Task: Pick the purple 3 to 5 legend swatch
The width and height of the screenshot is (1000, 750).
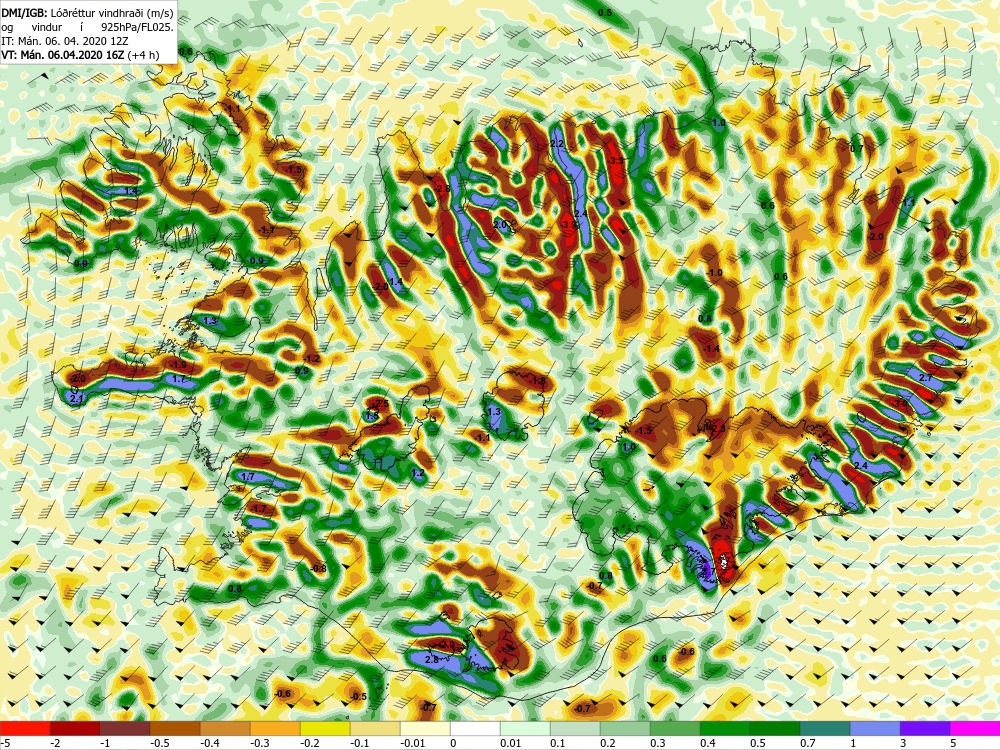Action: coord(925,728)
